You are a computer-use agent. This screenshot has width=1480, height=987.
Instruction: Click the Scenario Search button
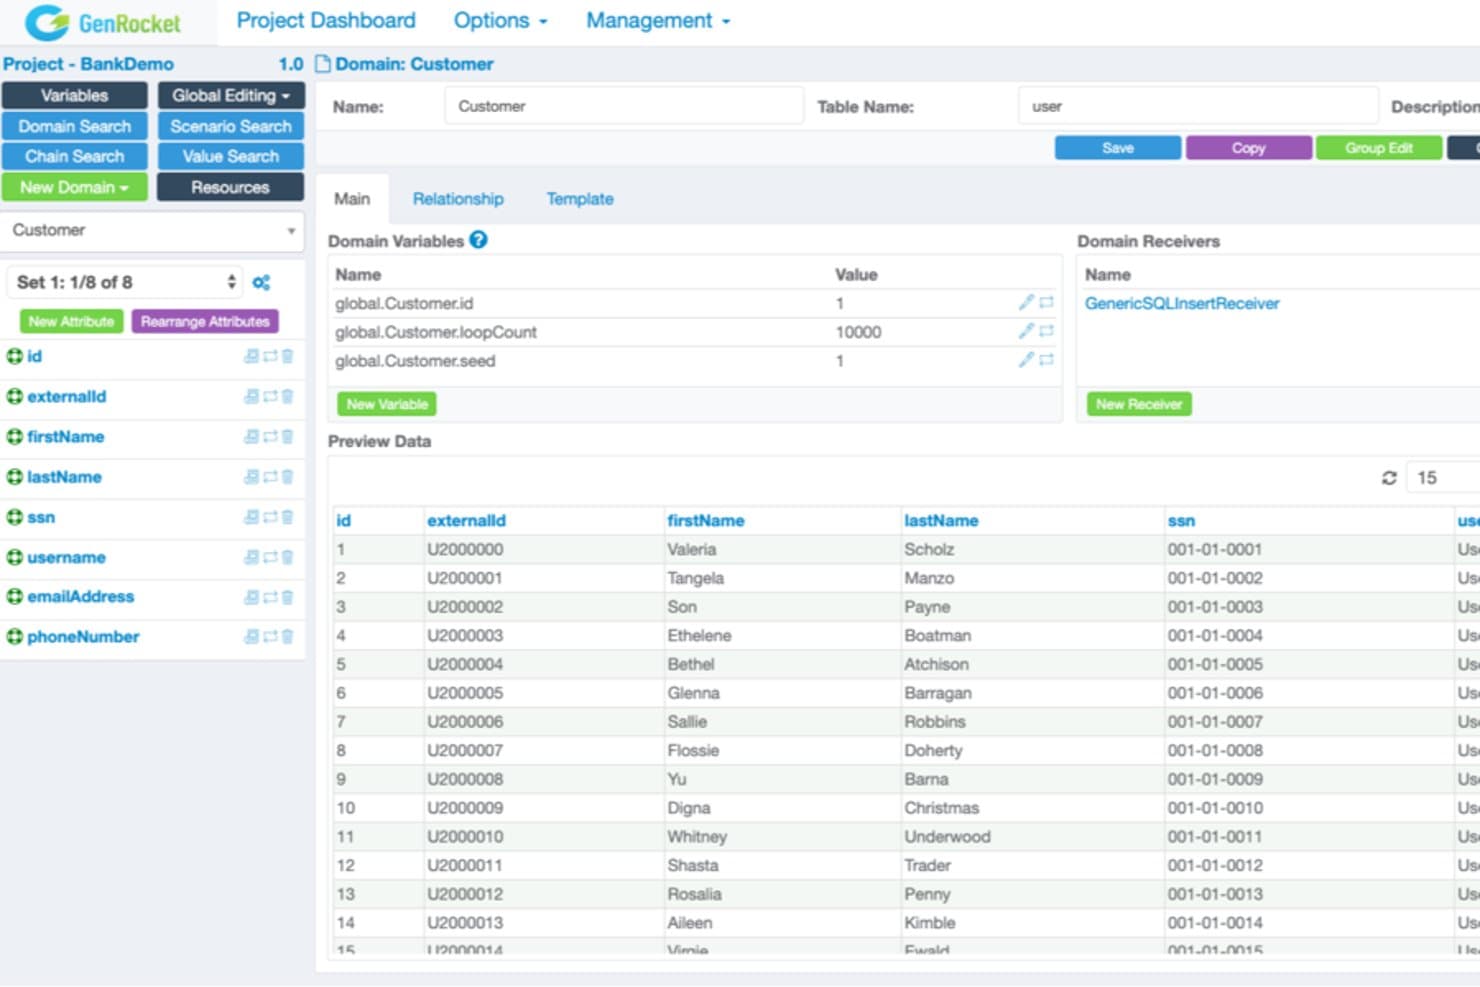[x=231, y=126]
